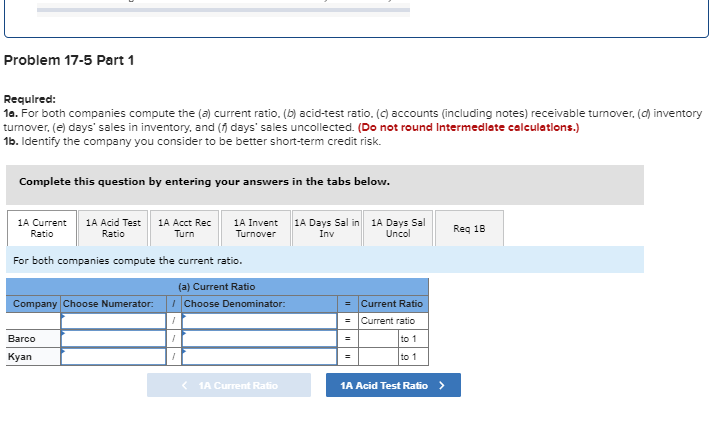Viewport: 712px width, 443px height.
Task: Open the header-row Choose Numerator dropdown
Action: 114,321
